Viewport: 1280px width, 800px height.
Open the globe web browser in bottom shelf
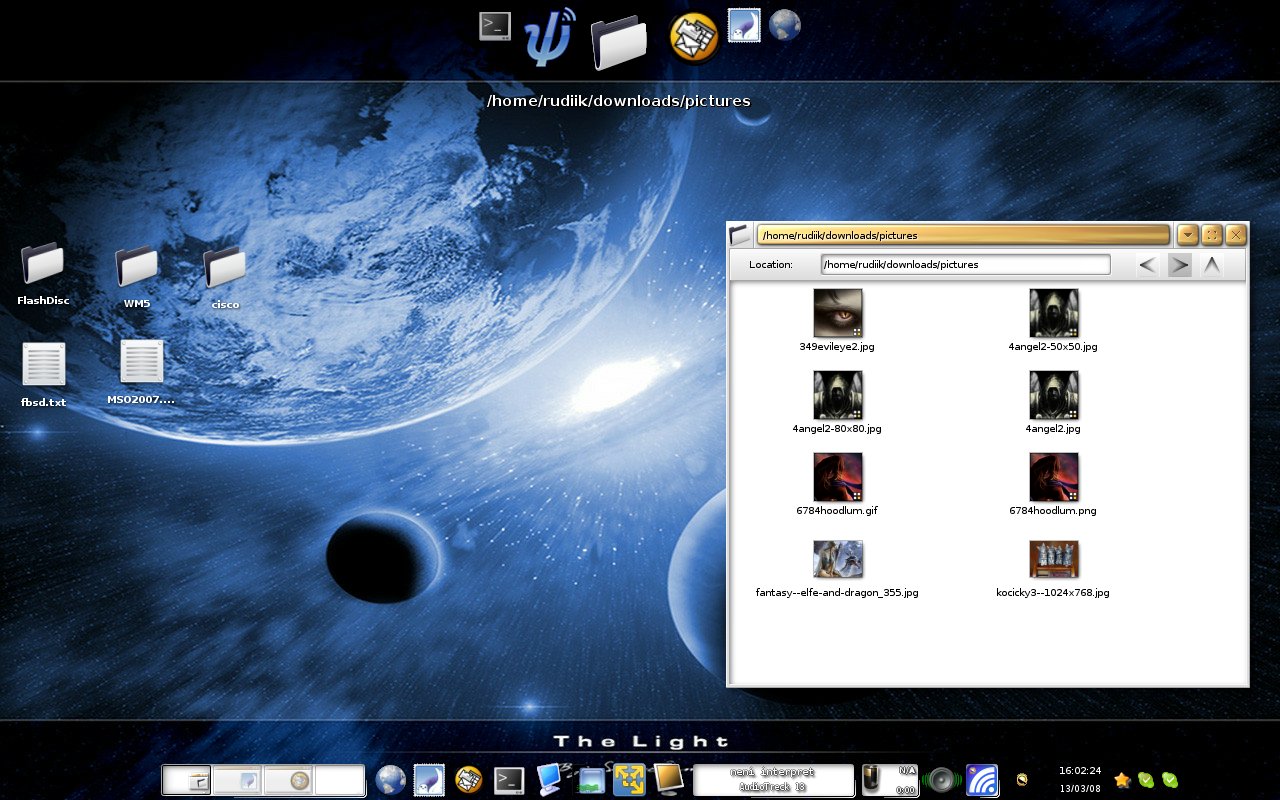[x=390, y=780]
